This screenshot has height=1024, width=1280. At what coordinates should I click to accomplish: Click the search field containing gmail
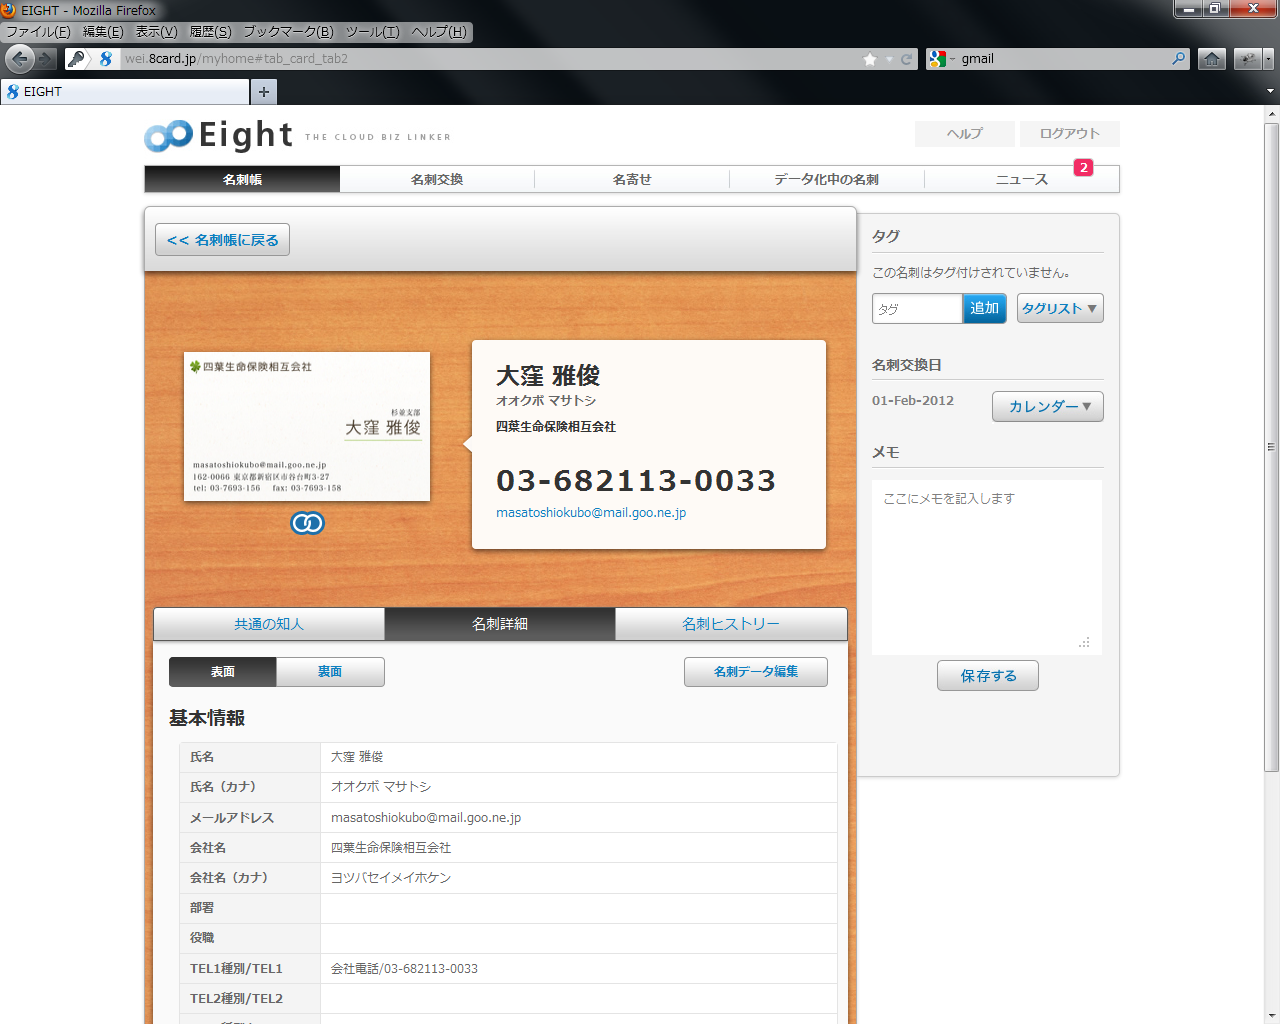coord(1064,59)
